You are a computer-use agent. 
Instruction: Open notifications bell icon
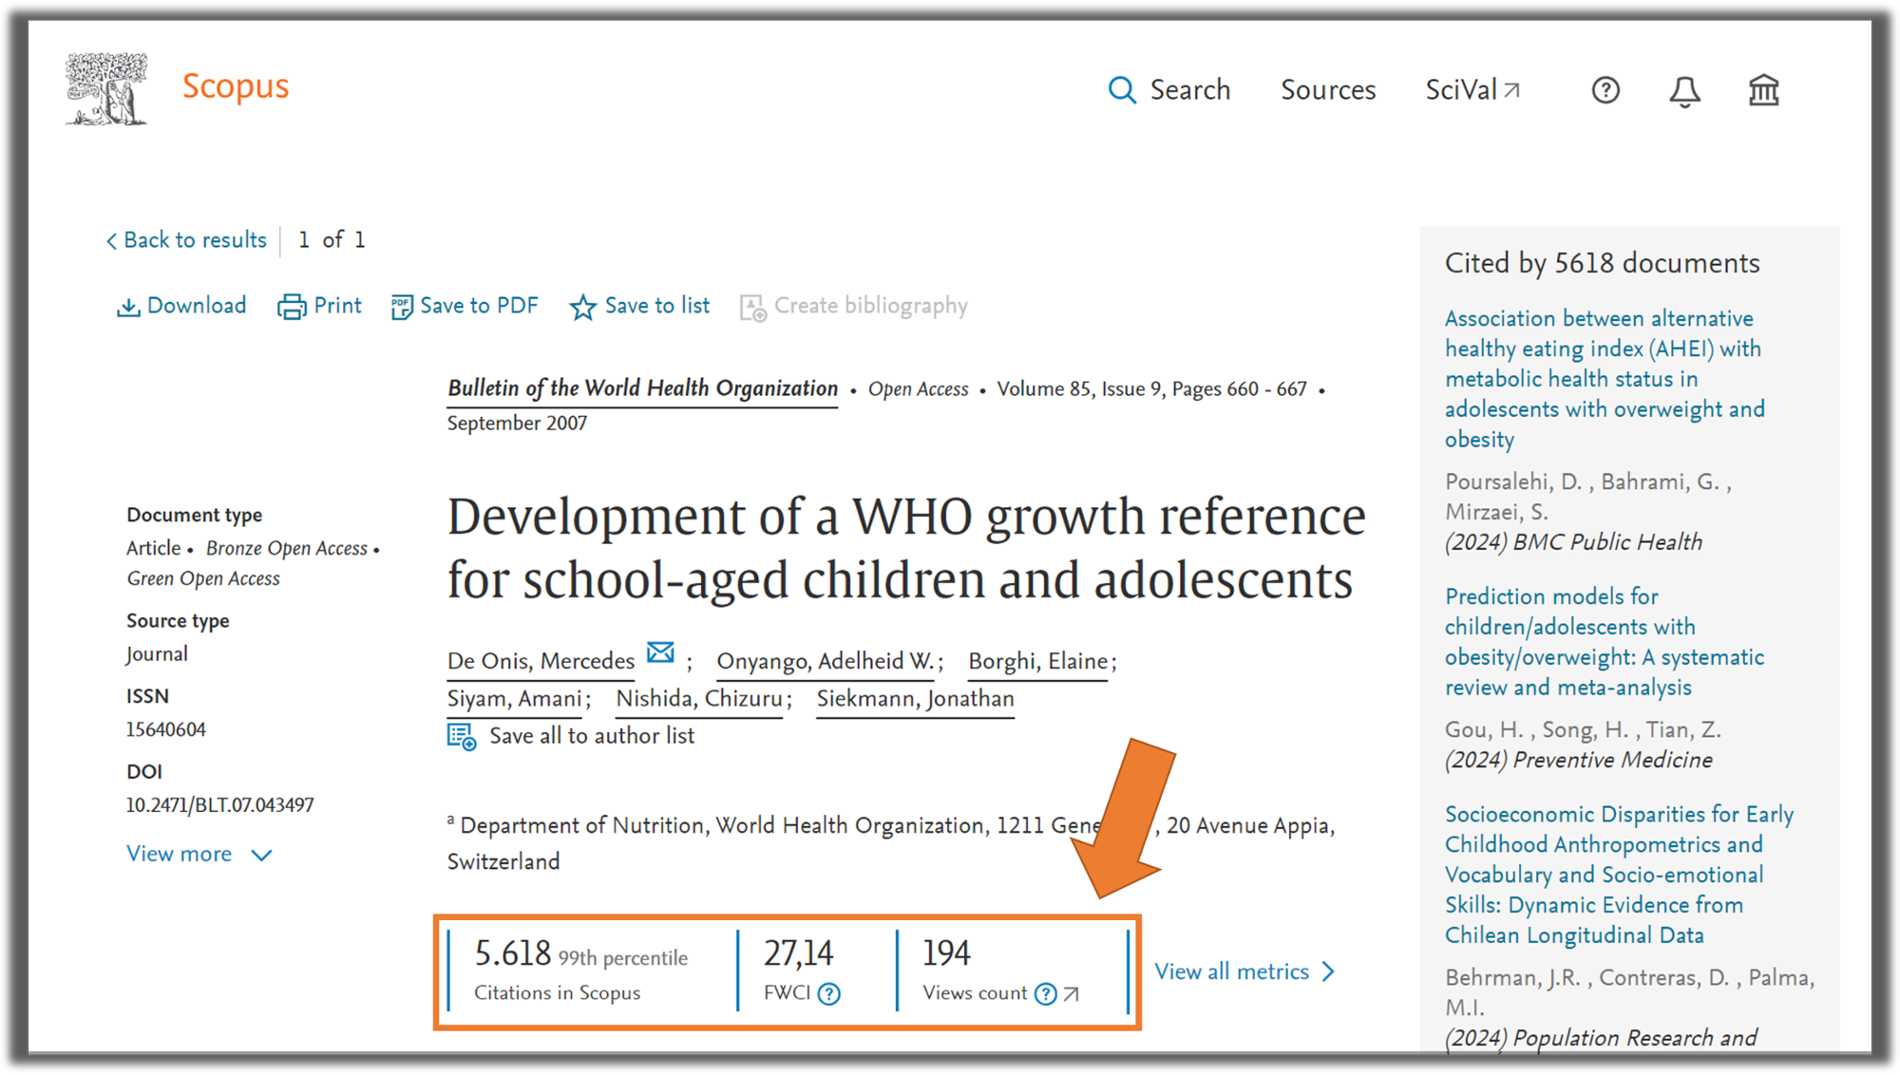pyautogui.click(x=1684, y=91)
